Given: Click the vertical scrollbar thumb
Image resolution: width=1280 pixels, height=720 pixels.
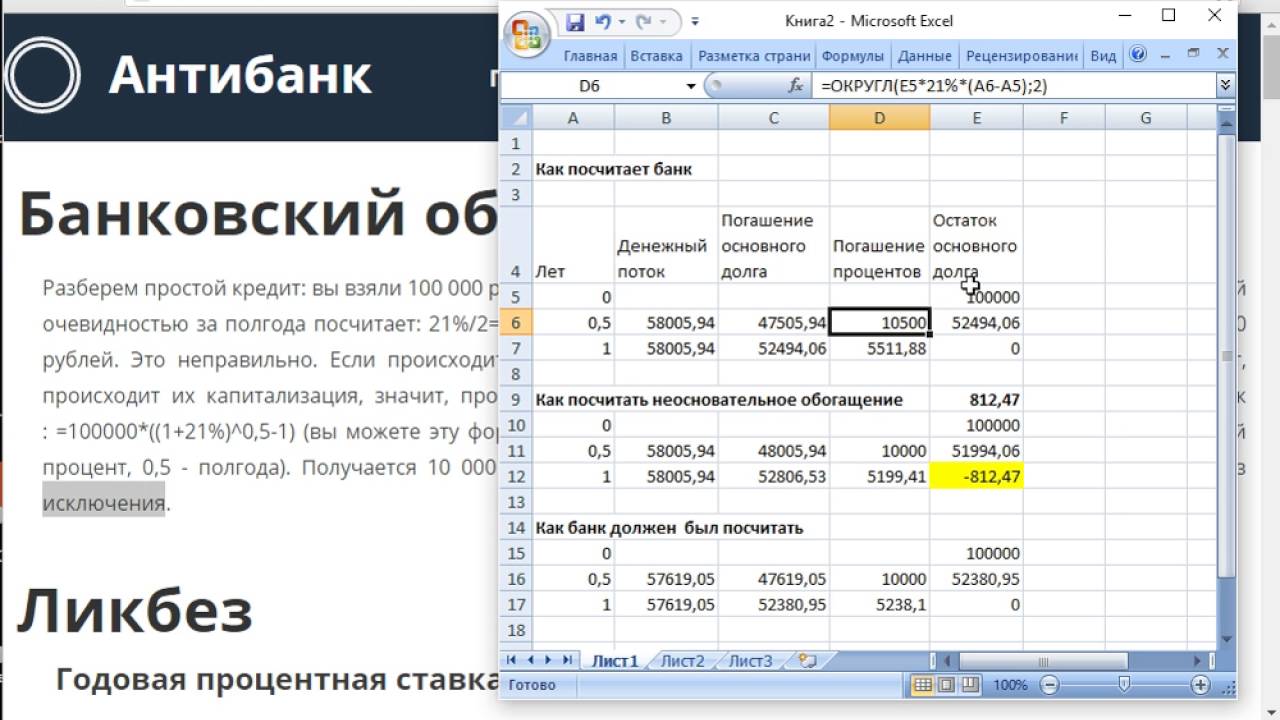Looking at the screenshot, I should click(1227, 357).
